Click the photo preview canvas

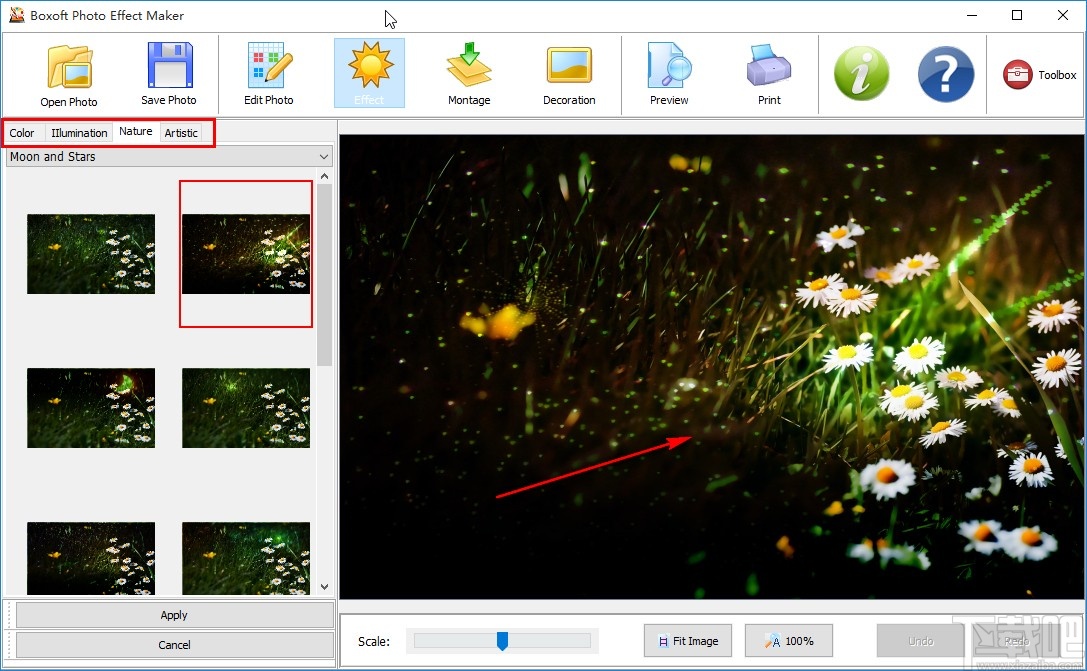click(711, 367)
